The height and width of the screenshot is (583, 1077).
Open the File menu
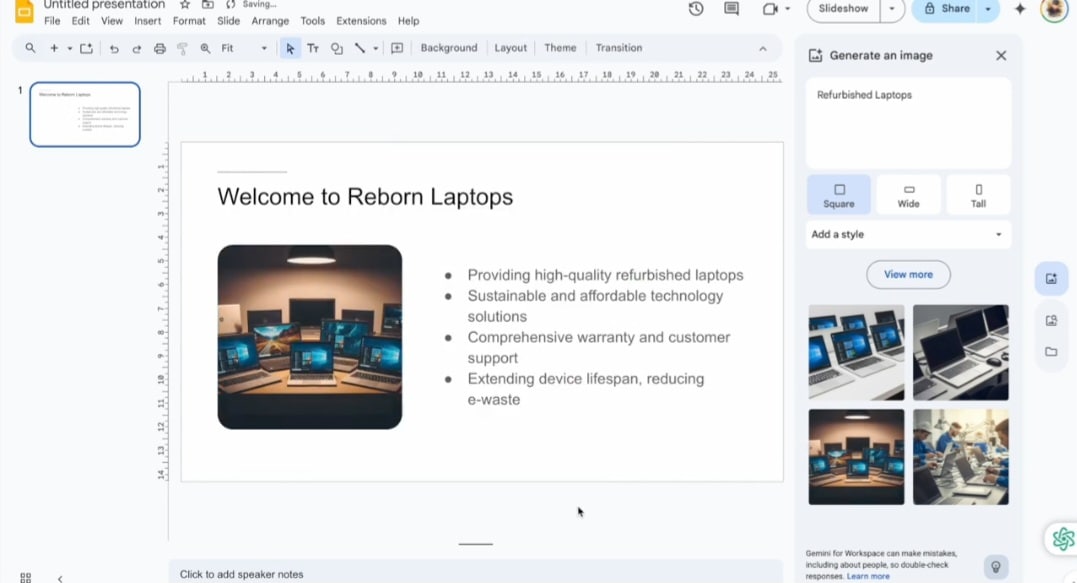tap(52, 21)
